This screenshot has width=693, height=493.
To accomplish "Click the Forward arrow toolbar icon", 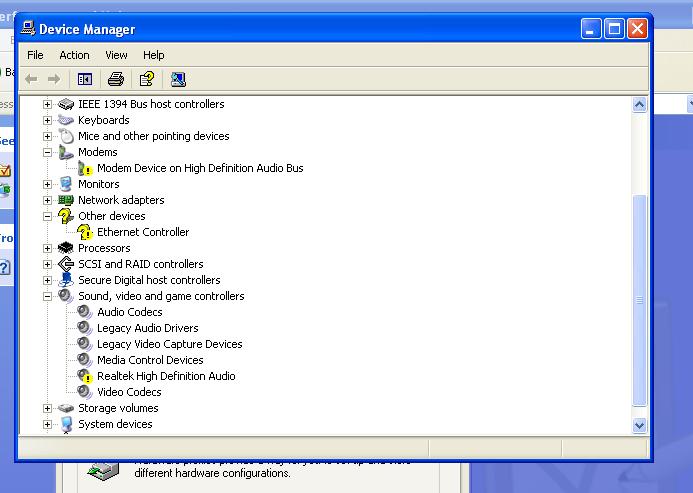I will click(x=54, y=79).
